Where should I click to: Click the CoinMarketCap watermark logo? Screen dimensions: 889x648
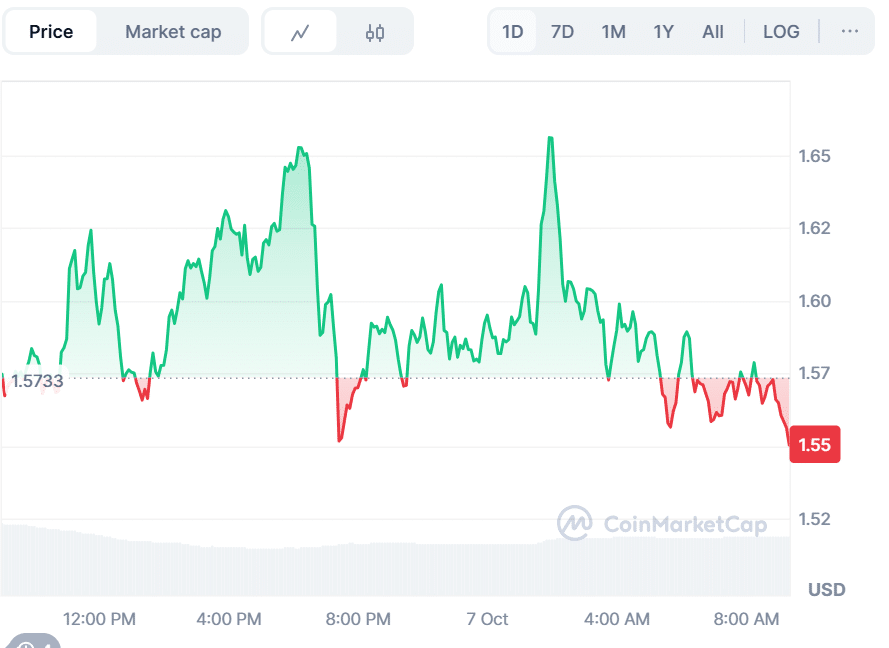(x=662, y=523)
